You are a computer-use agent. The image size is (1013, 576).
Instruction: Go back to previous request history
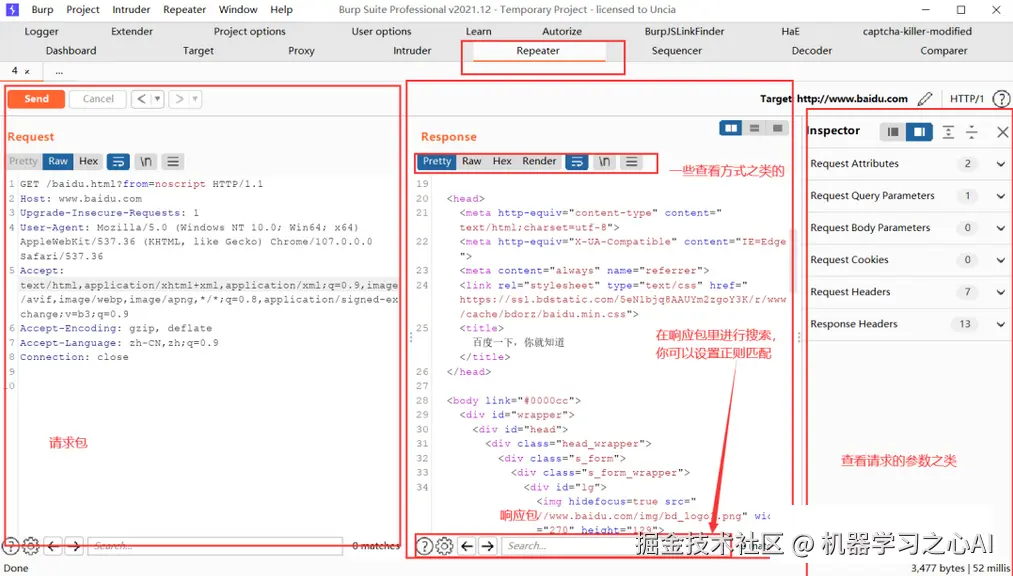pyautogui.click(x=141, y=99)
